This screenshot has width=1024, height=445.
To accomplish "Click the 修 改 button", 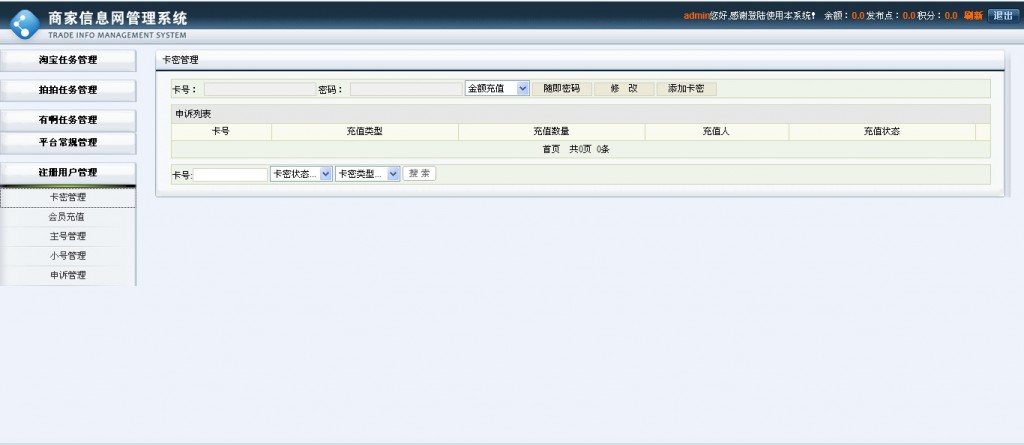I will tap(624, 89).
